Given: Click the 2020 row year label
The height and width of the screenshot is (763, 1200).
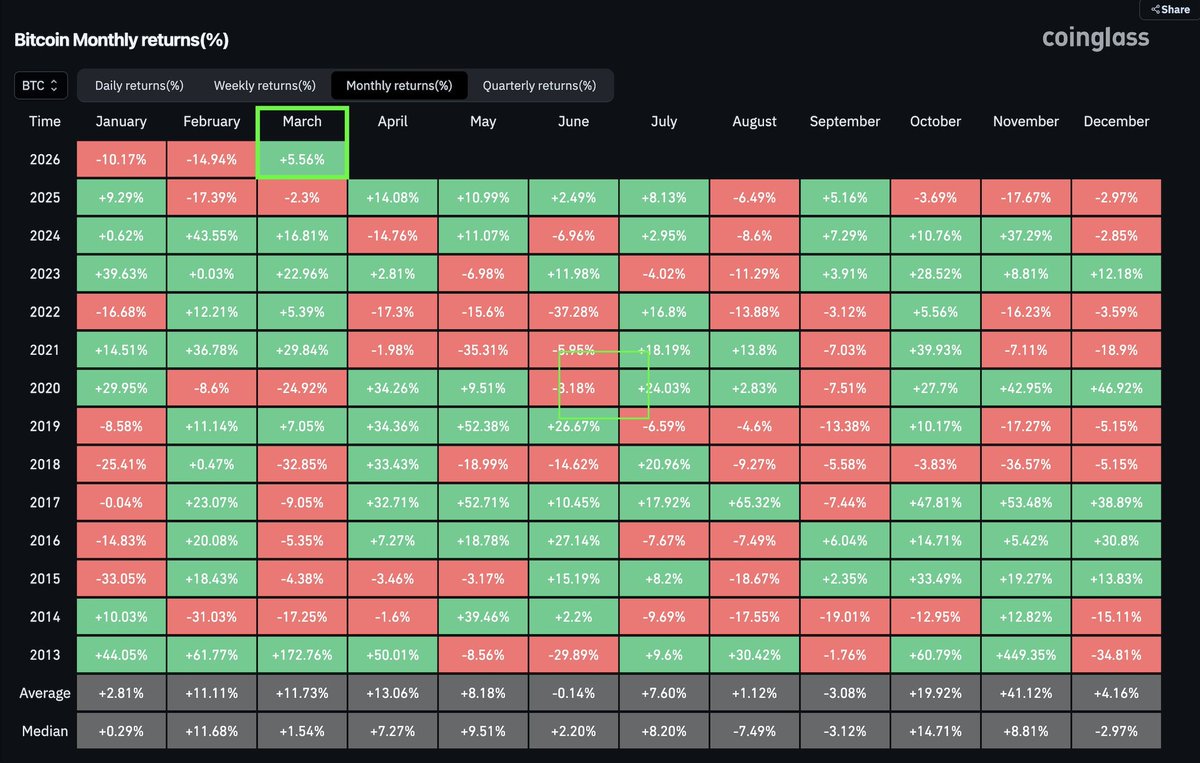Looking at the screenshot, I should pos(44,388).
